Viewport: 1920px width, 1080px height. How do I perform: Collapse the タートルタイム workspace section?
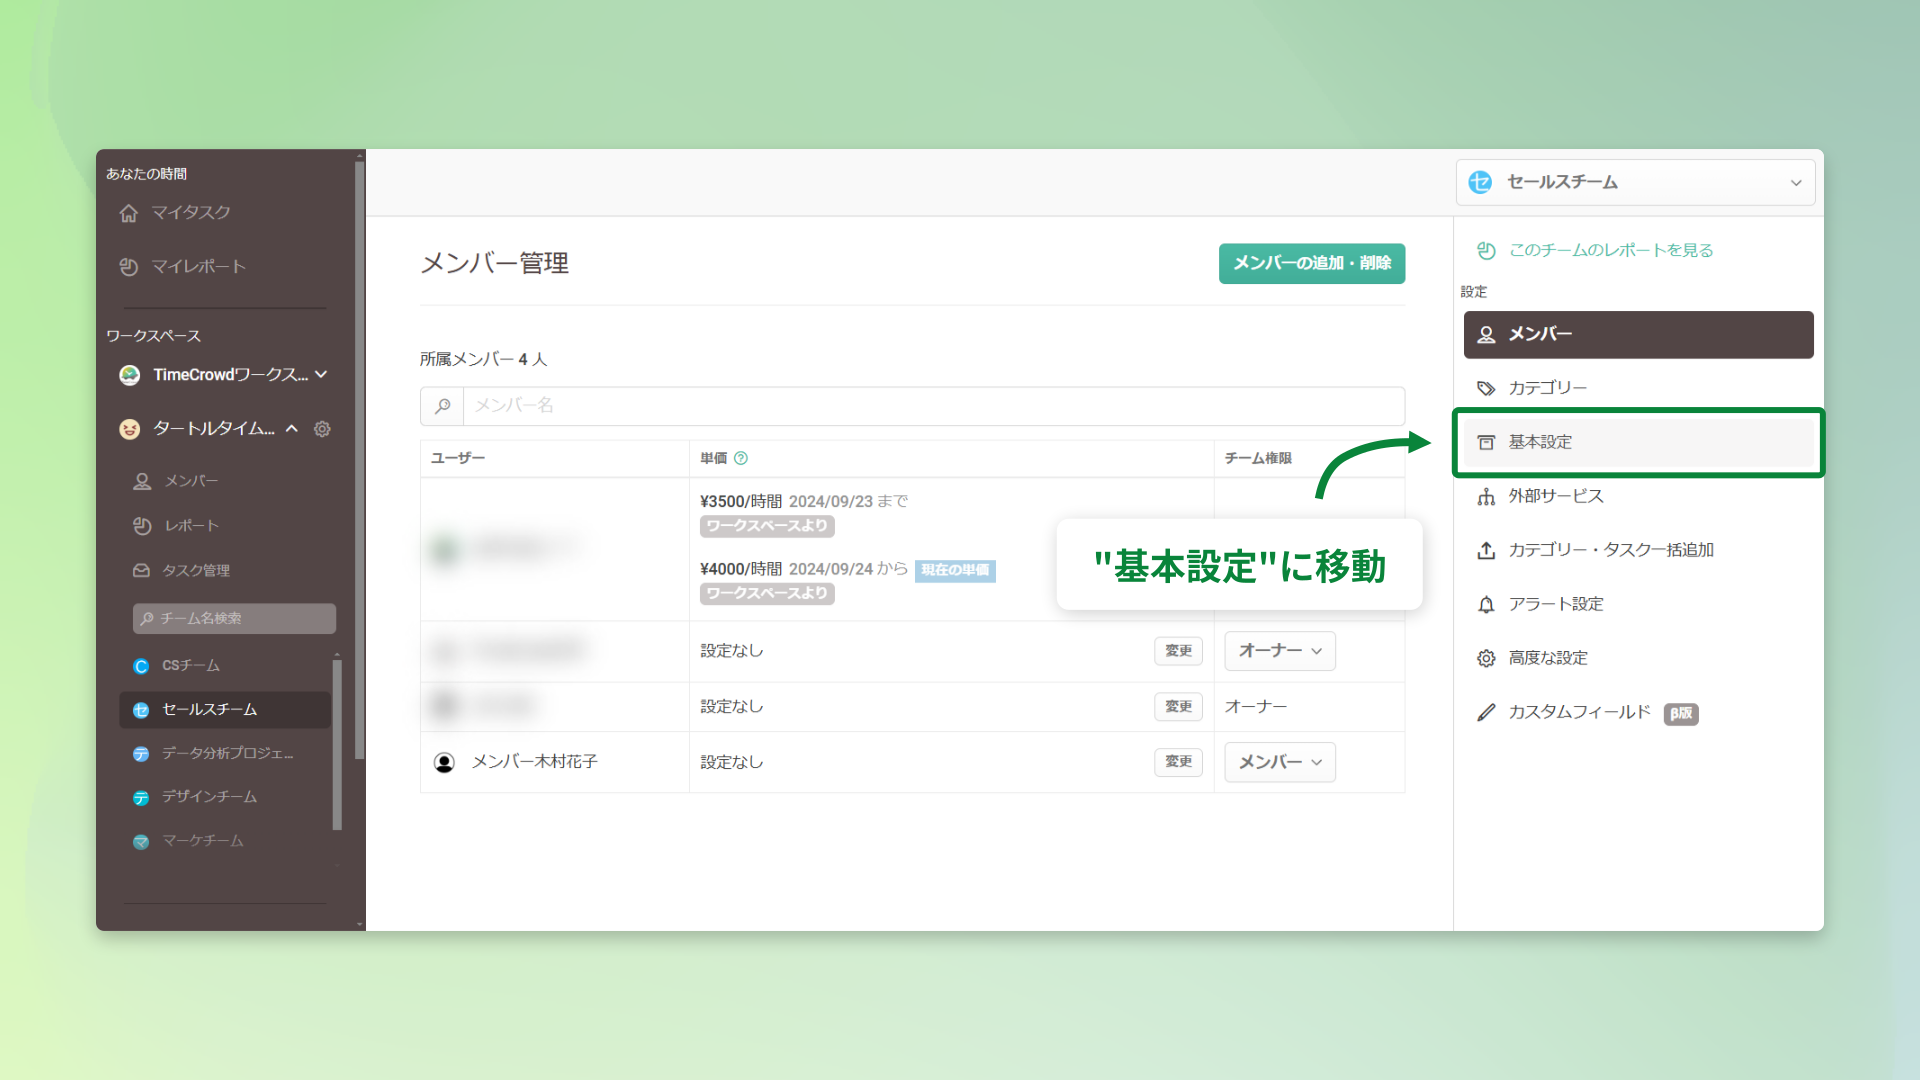point(292,429)
